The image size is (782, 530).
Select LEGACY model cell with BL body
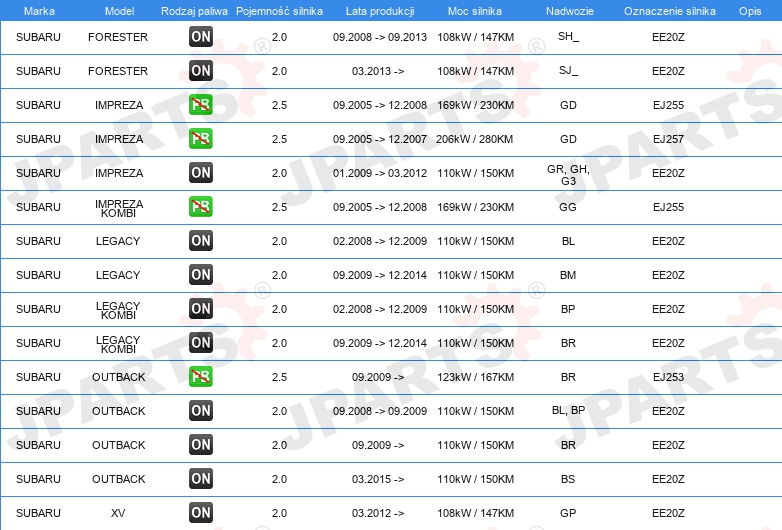(x=118, y=241)
